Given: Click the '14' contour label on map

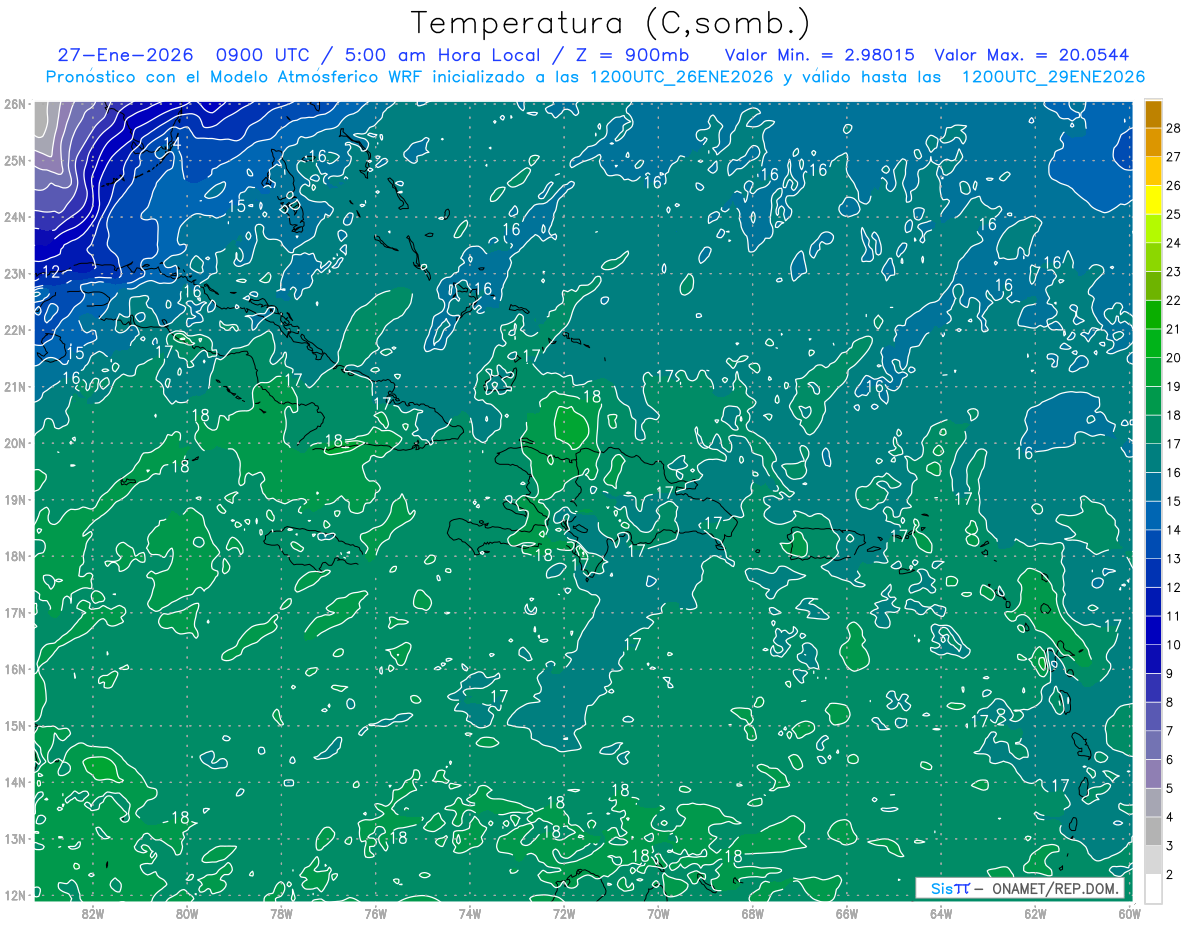Looking at the screenshot, I should (x=172, y=143).
